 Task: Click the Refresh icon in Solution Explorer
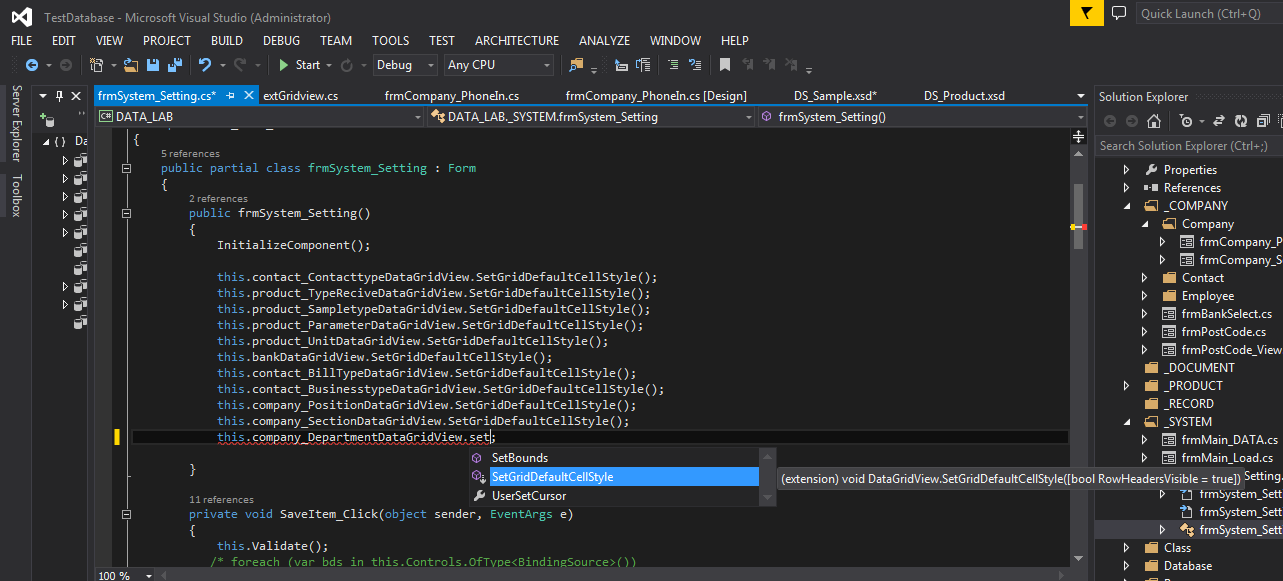coord(1240,121)
